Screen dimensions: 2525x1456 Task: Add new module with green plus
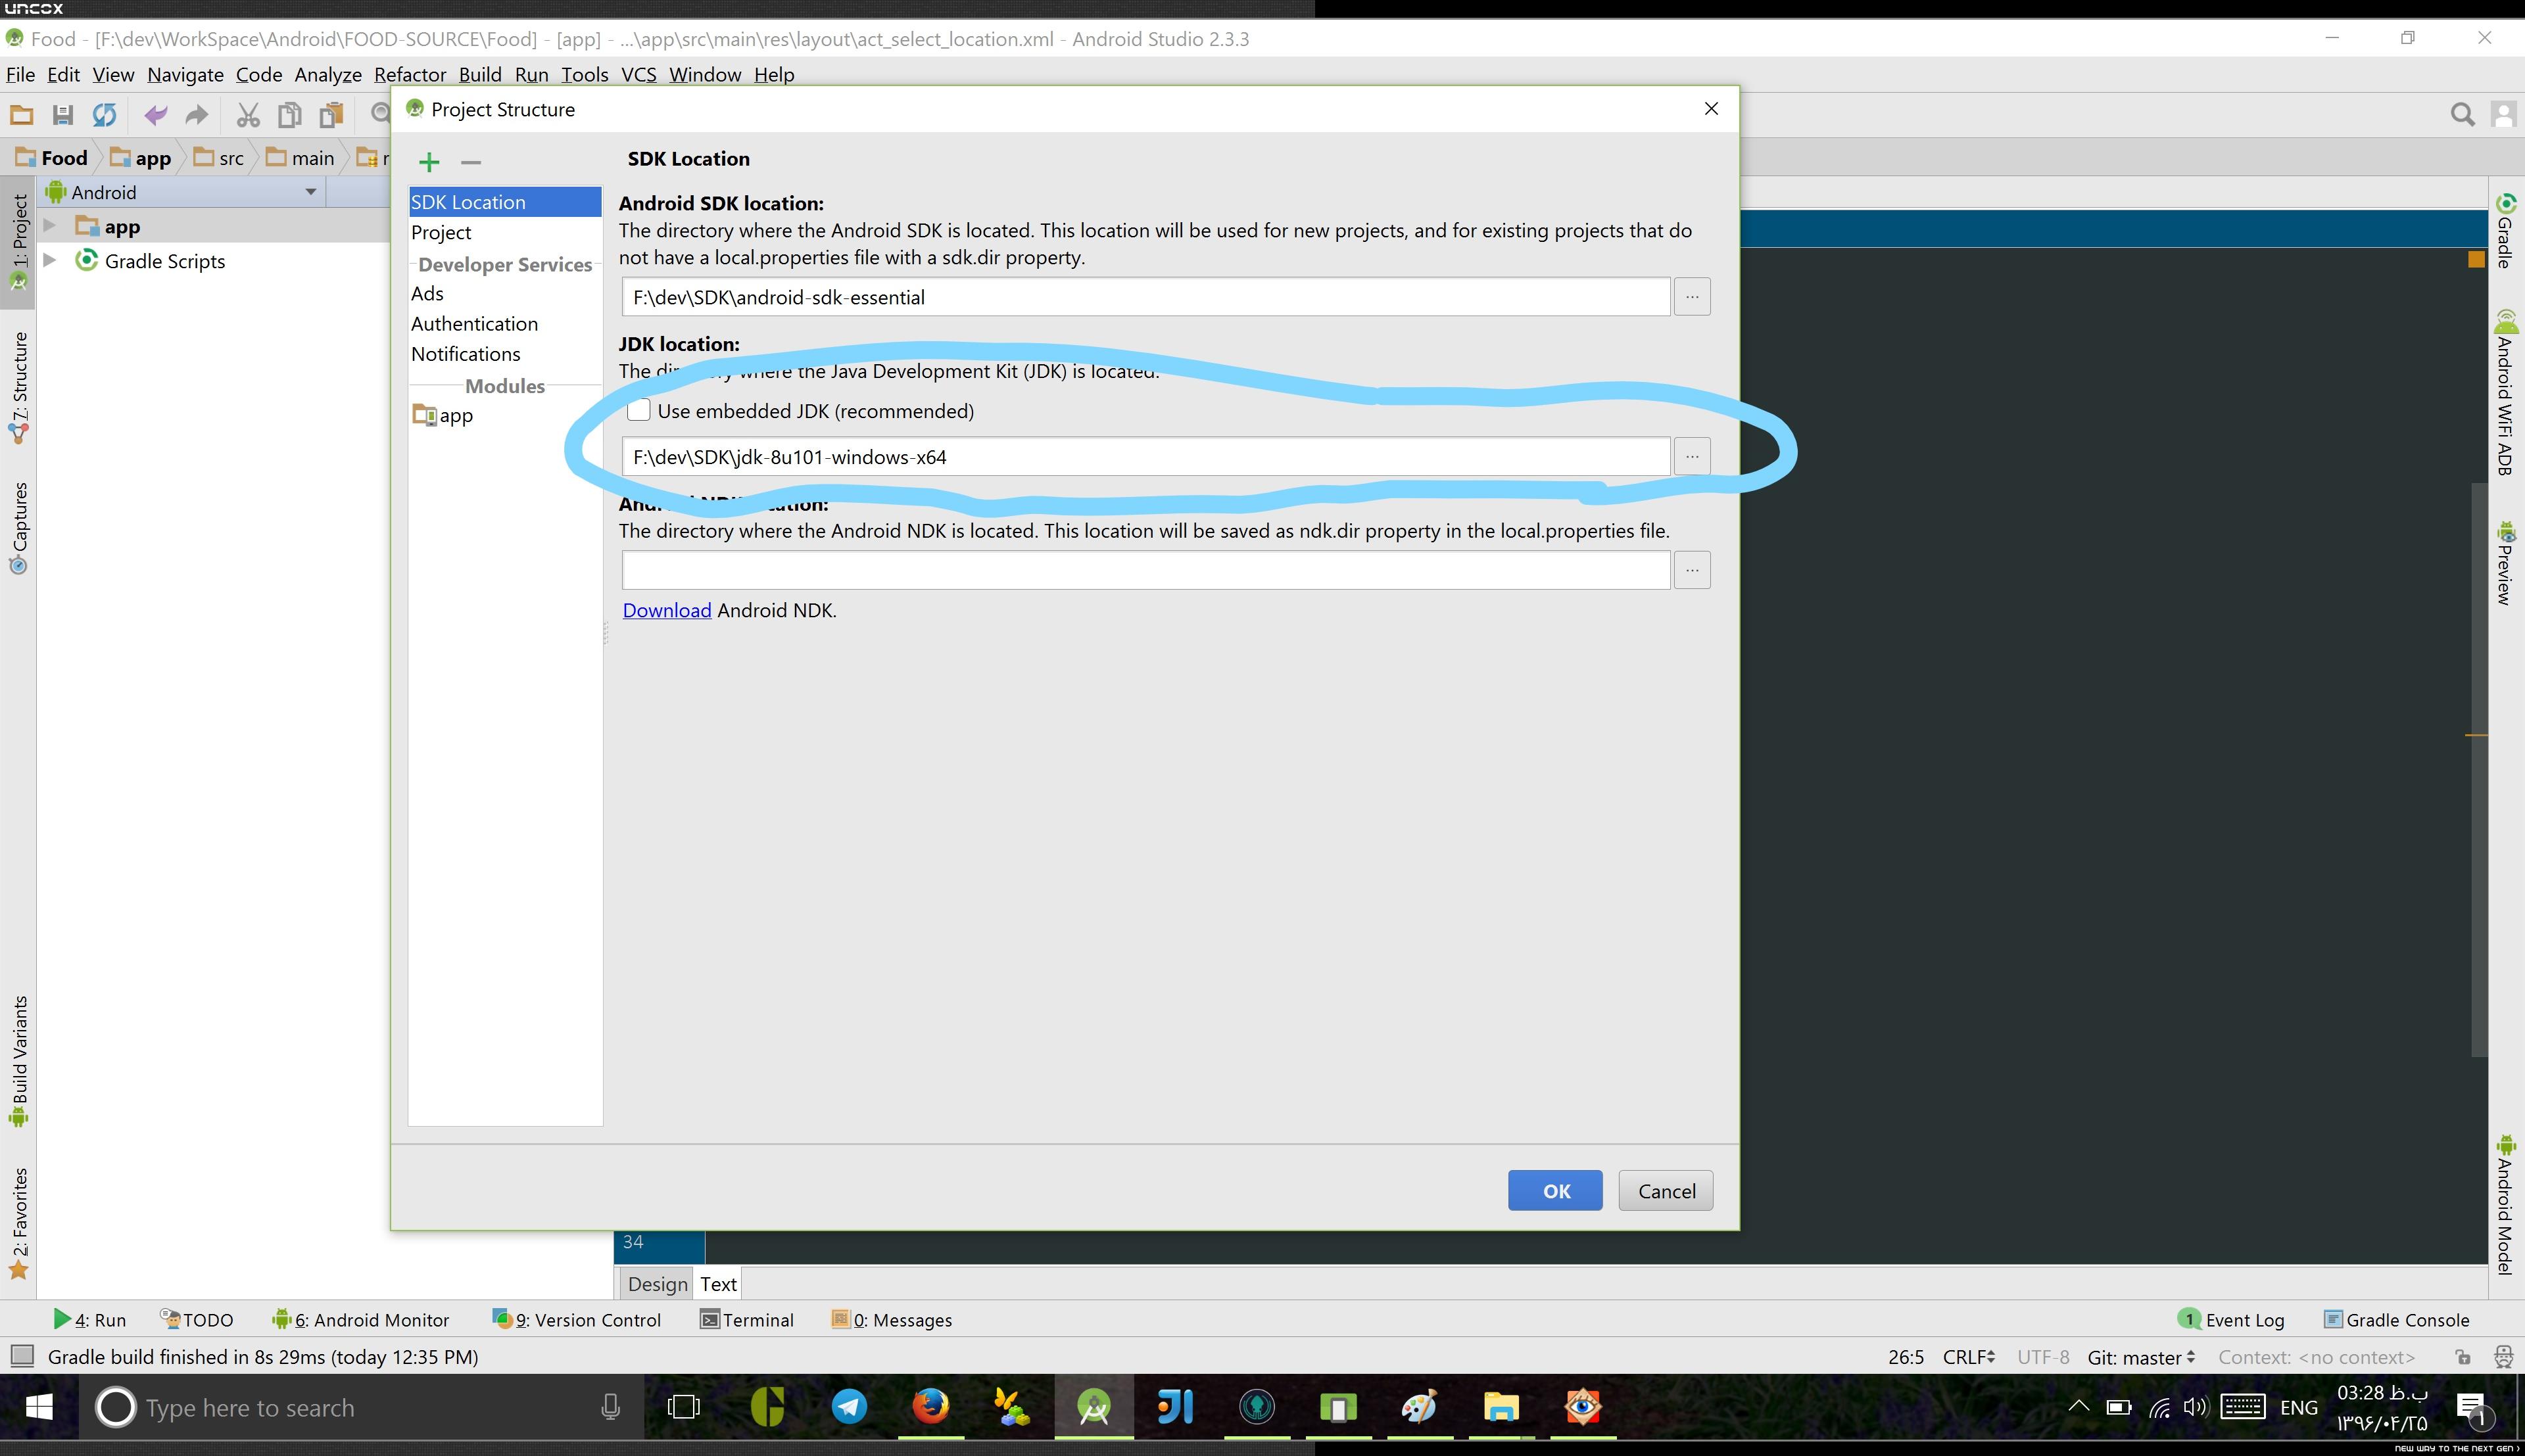click(x=429, y=162)
